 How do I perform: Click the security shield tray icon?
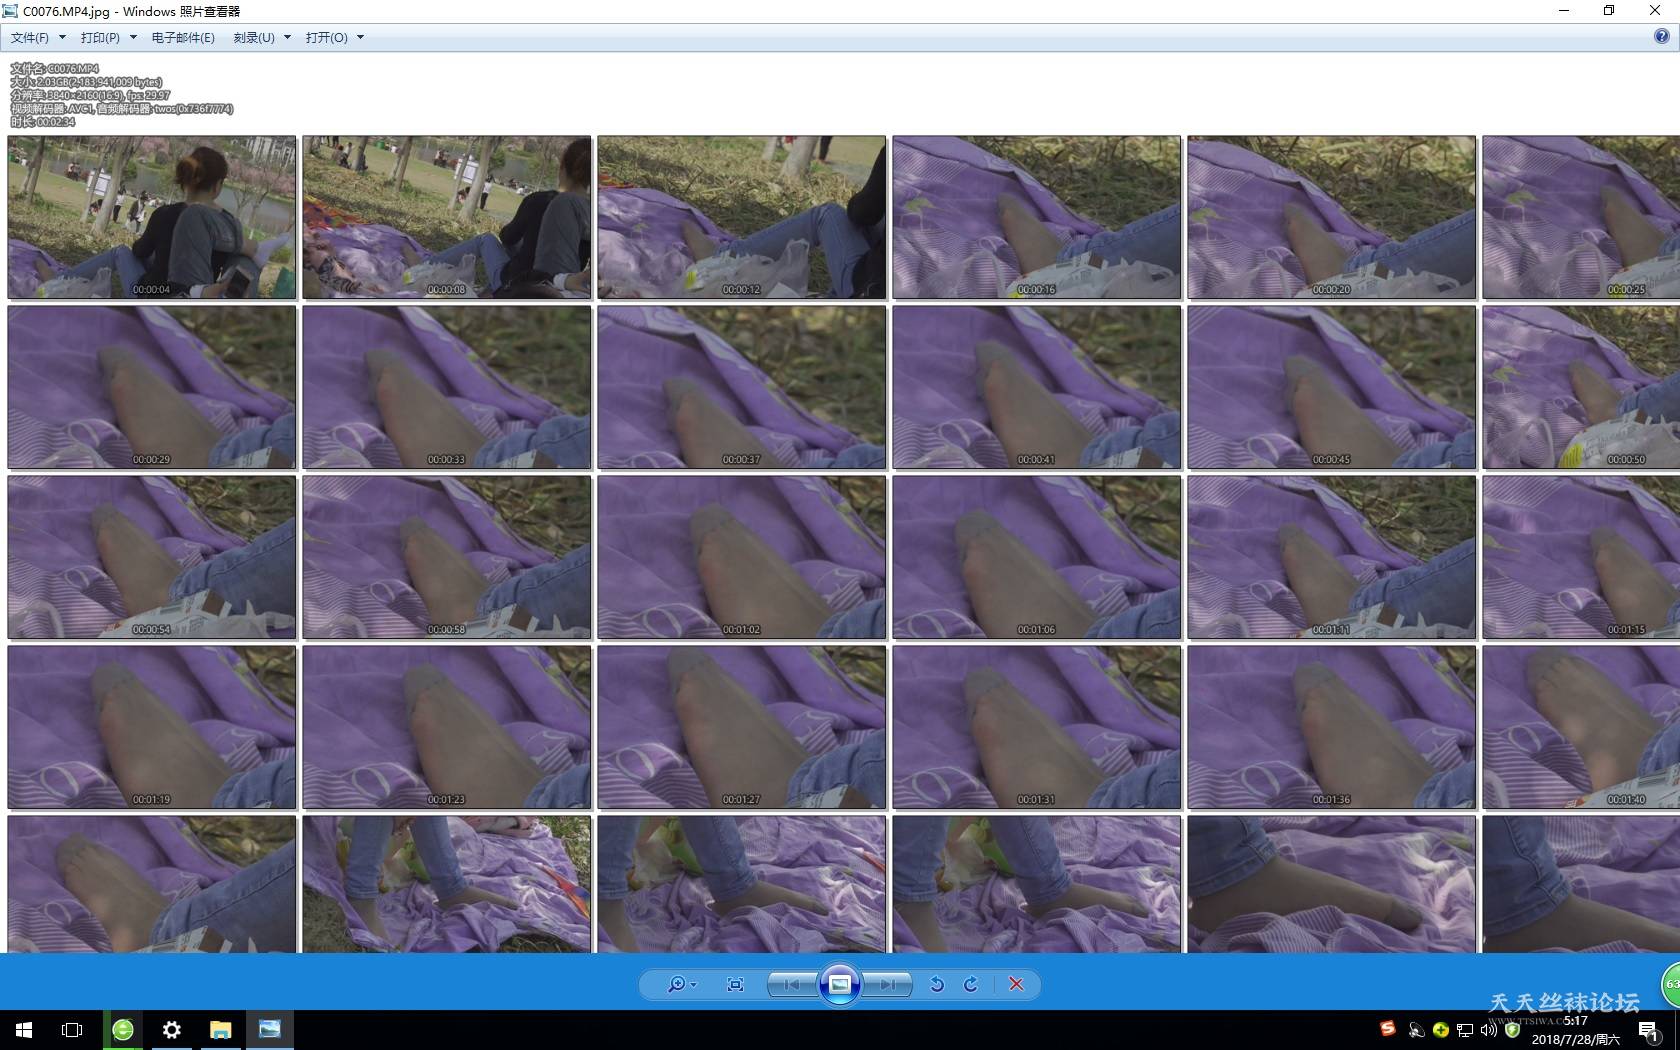pos(1513,1030)
